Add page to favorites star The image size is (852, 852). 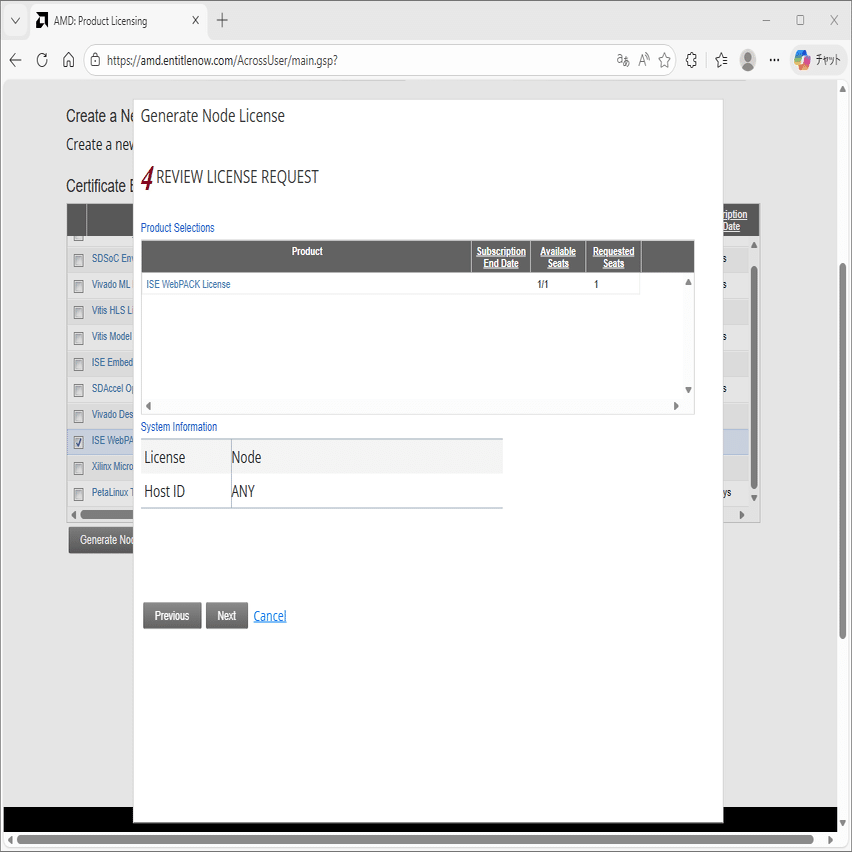click(x=664, y=60)
